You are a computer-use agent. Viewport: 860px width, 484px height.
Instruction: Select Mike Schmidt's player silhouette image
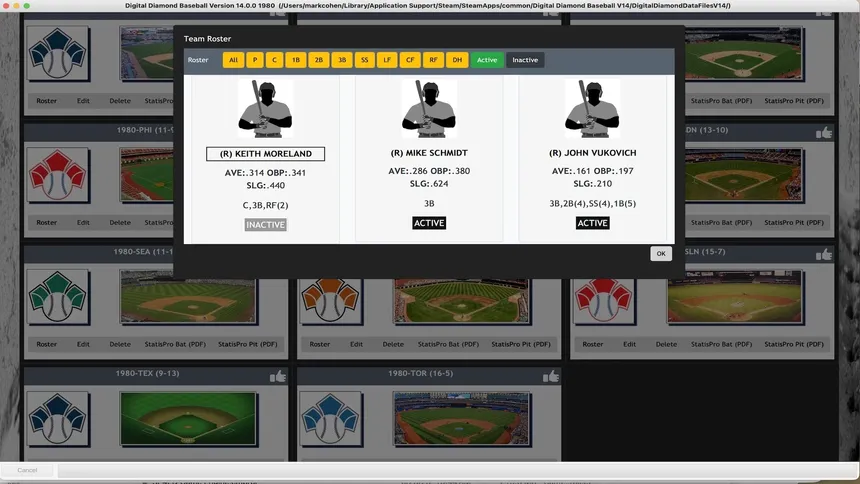coord(429,109)
